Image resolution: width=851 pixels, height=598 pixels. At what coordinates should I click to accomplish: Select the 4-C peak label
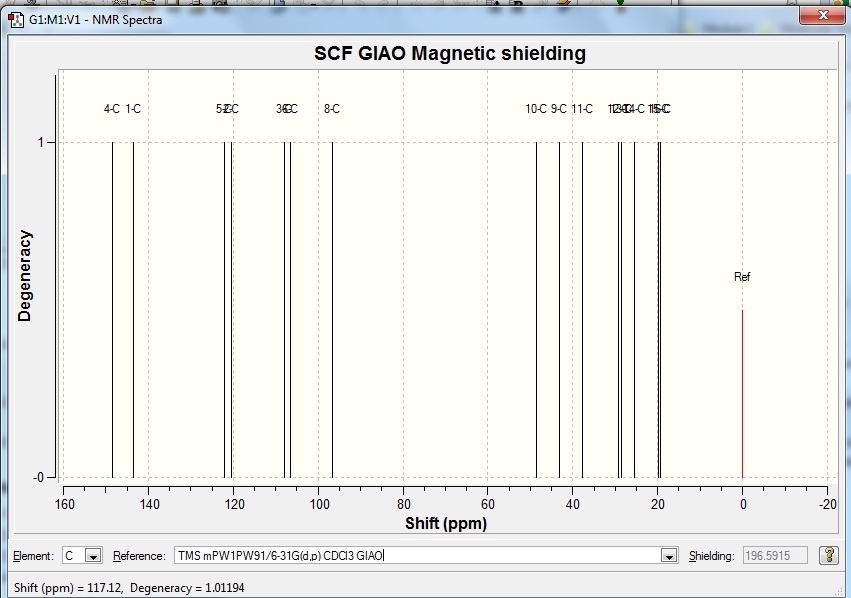point(112,109)
